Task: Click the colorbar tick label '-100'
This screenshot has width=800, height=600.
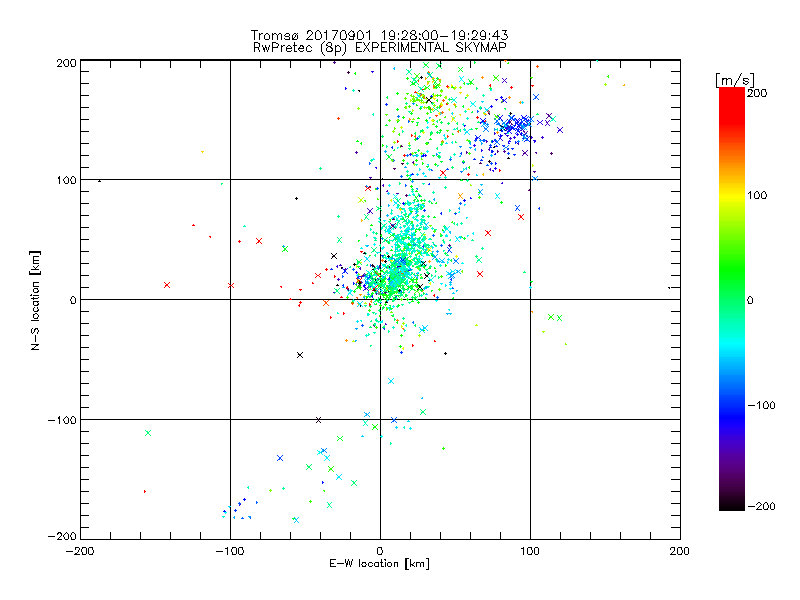Action: (761, 406)
